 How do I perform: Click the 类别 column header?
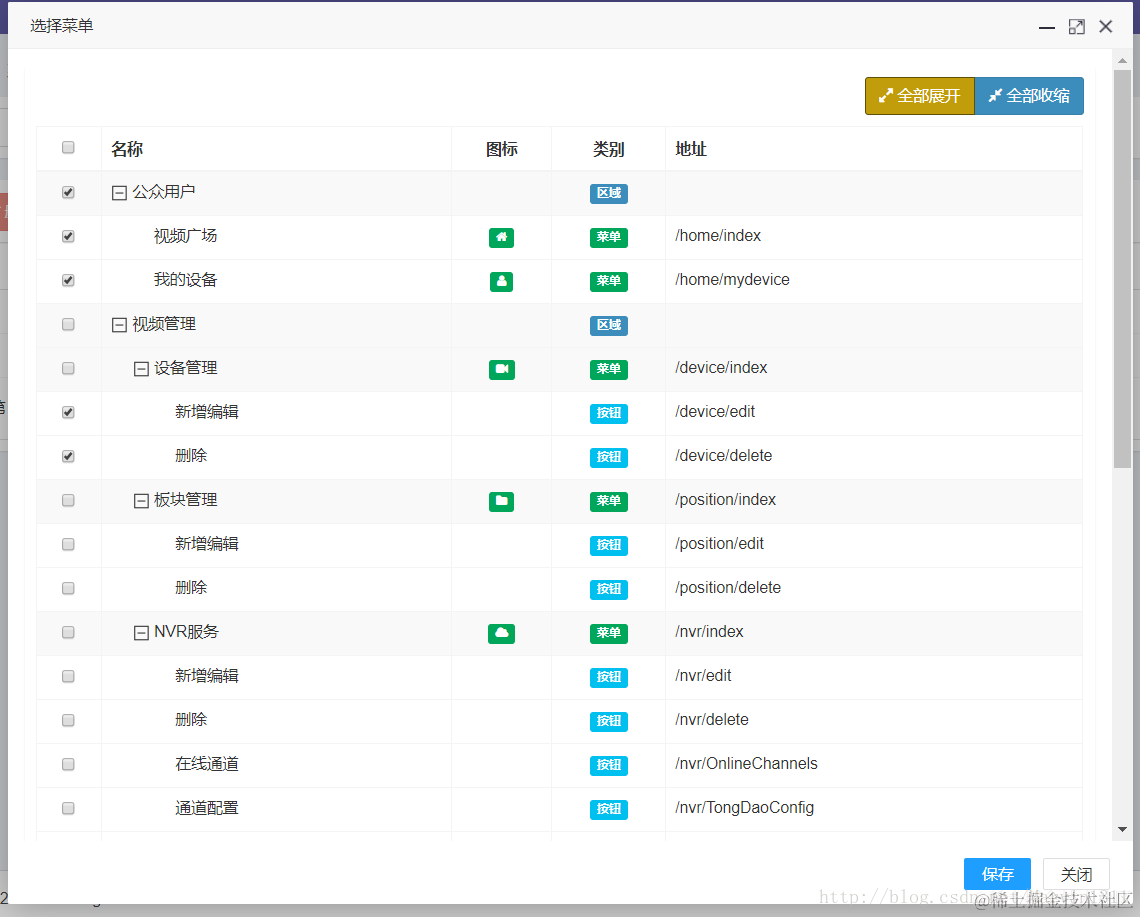[609, 149]
